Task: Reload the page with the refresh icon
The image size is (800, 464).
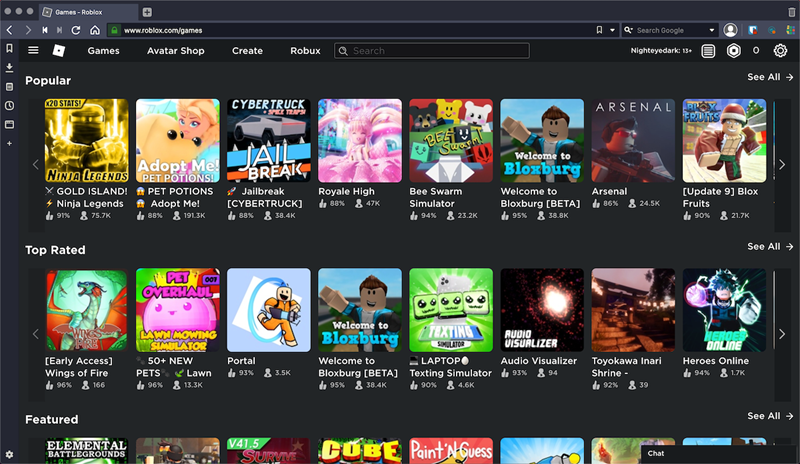Action: pos(76,30)
